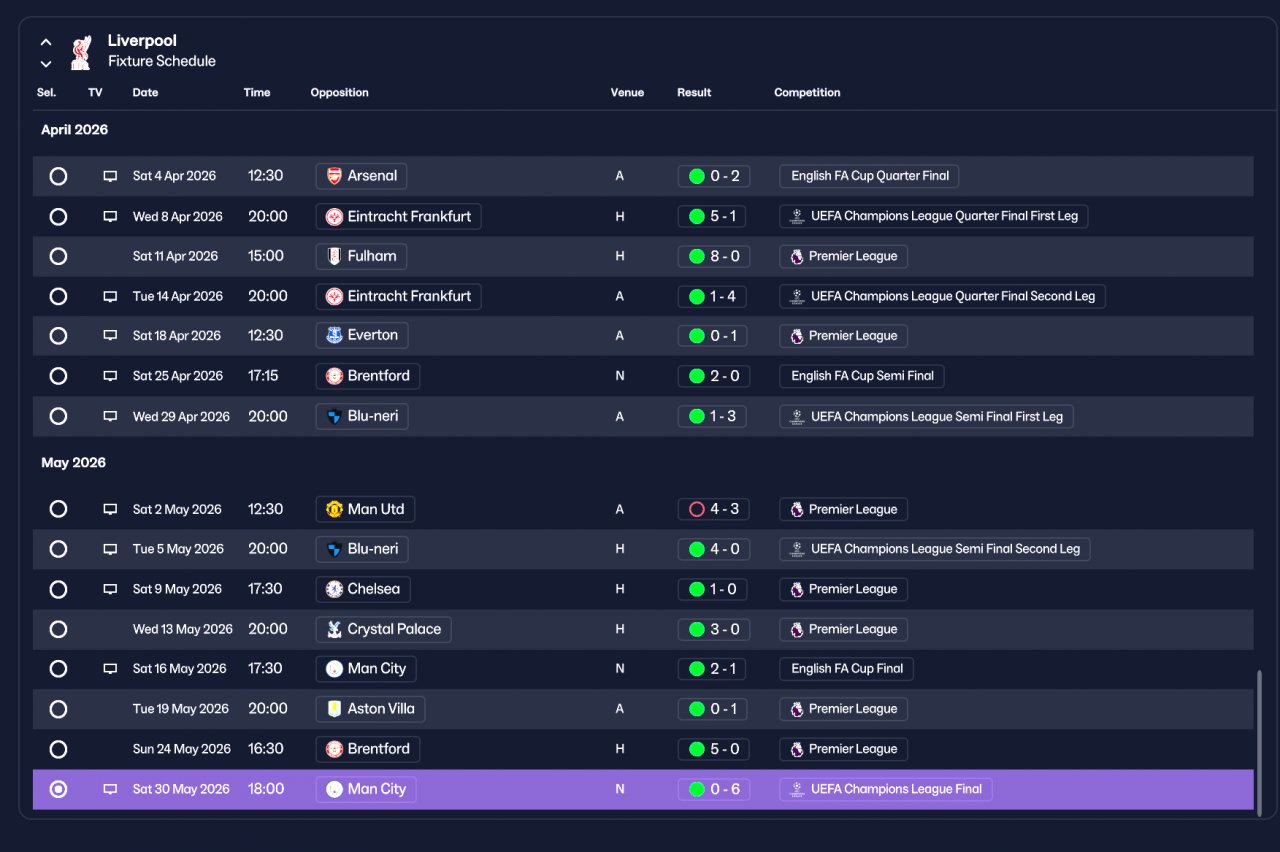The width and height of the screenshot is (1280, 852).
Task: Open UEFA Champions League Final competition link
Action: click(886, 789)
